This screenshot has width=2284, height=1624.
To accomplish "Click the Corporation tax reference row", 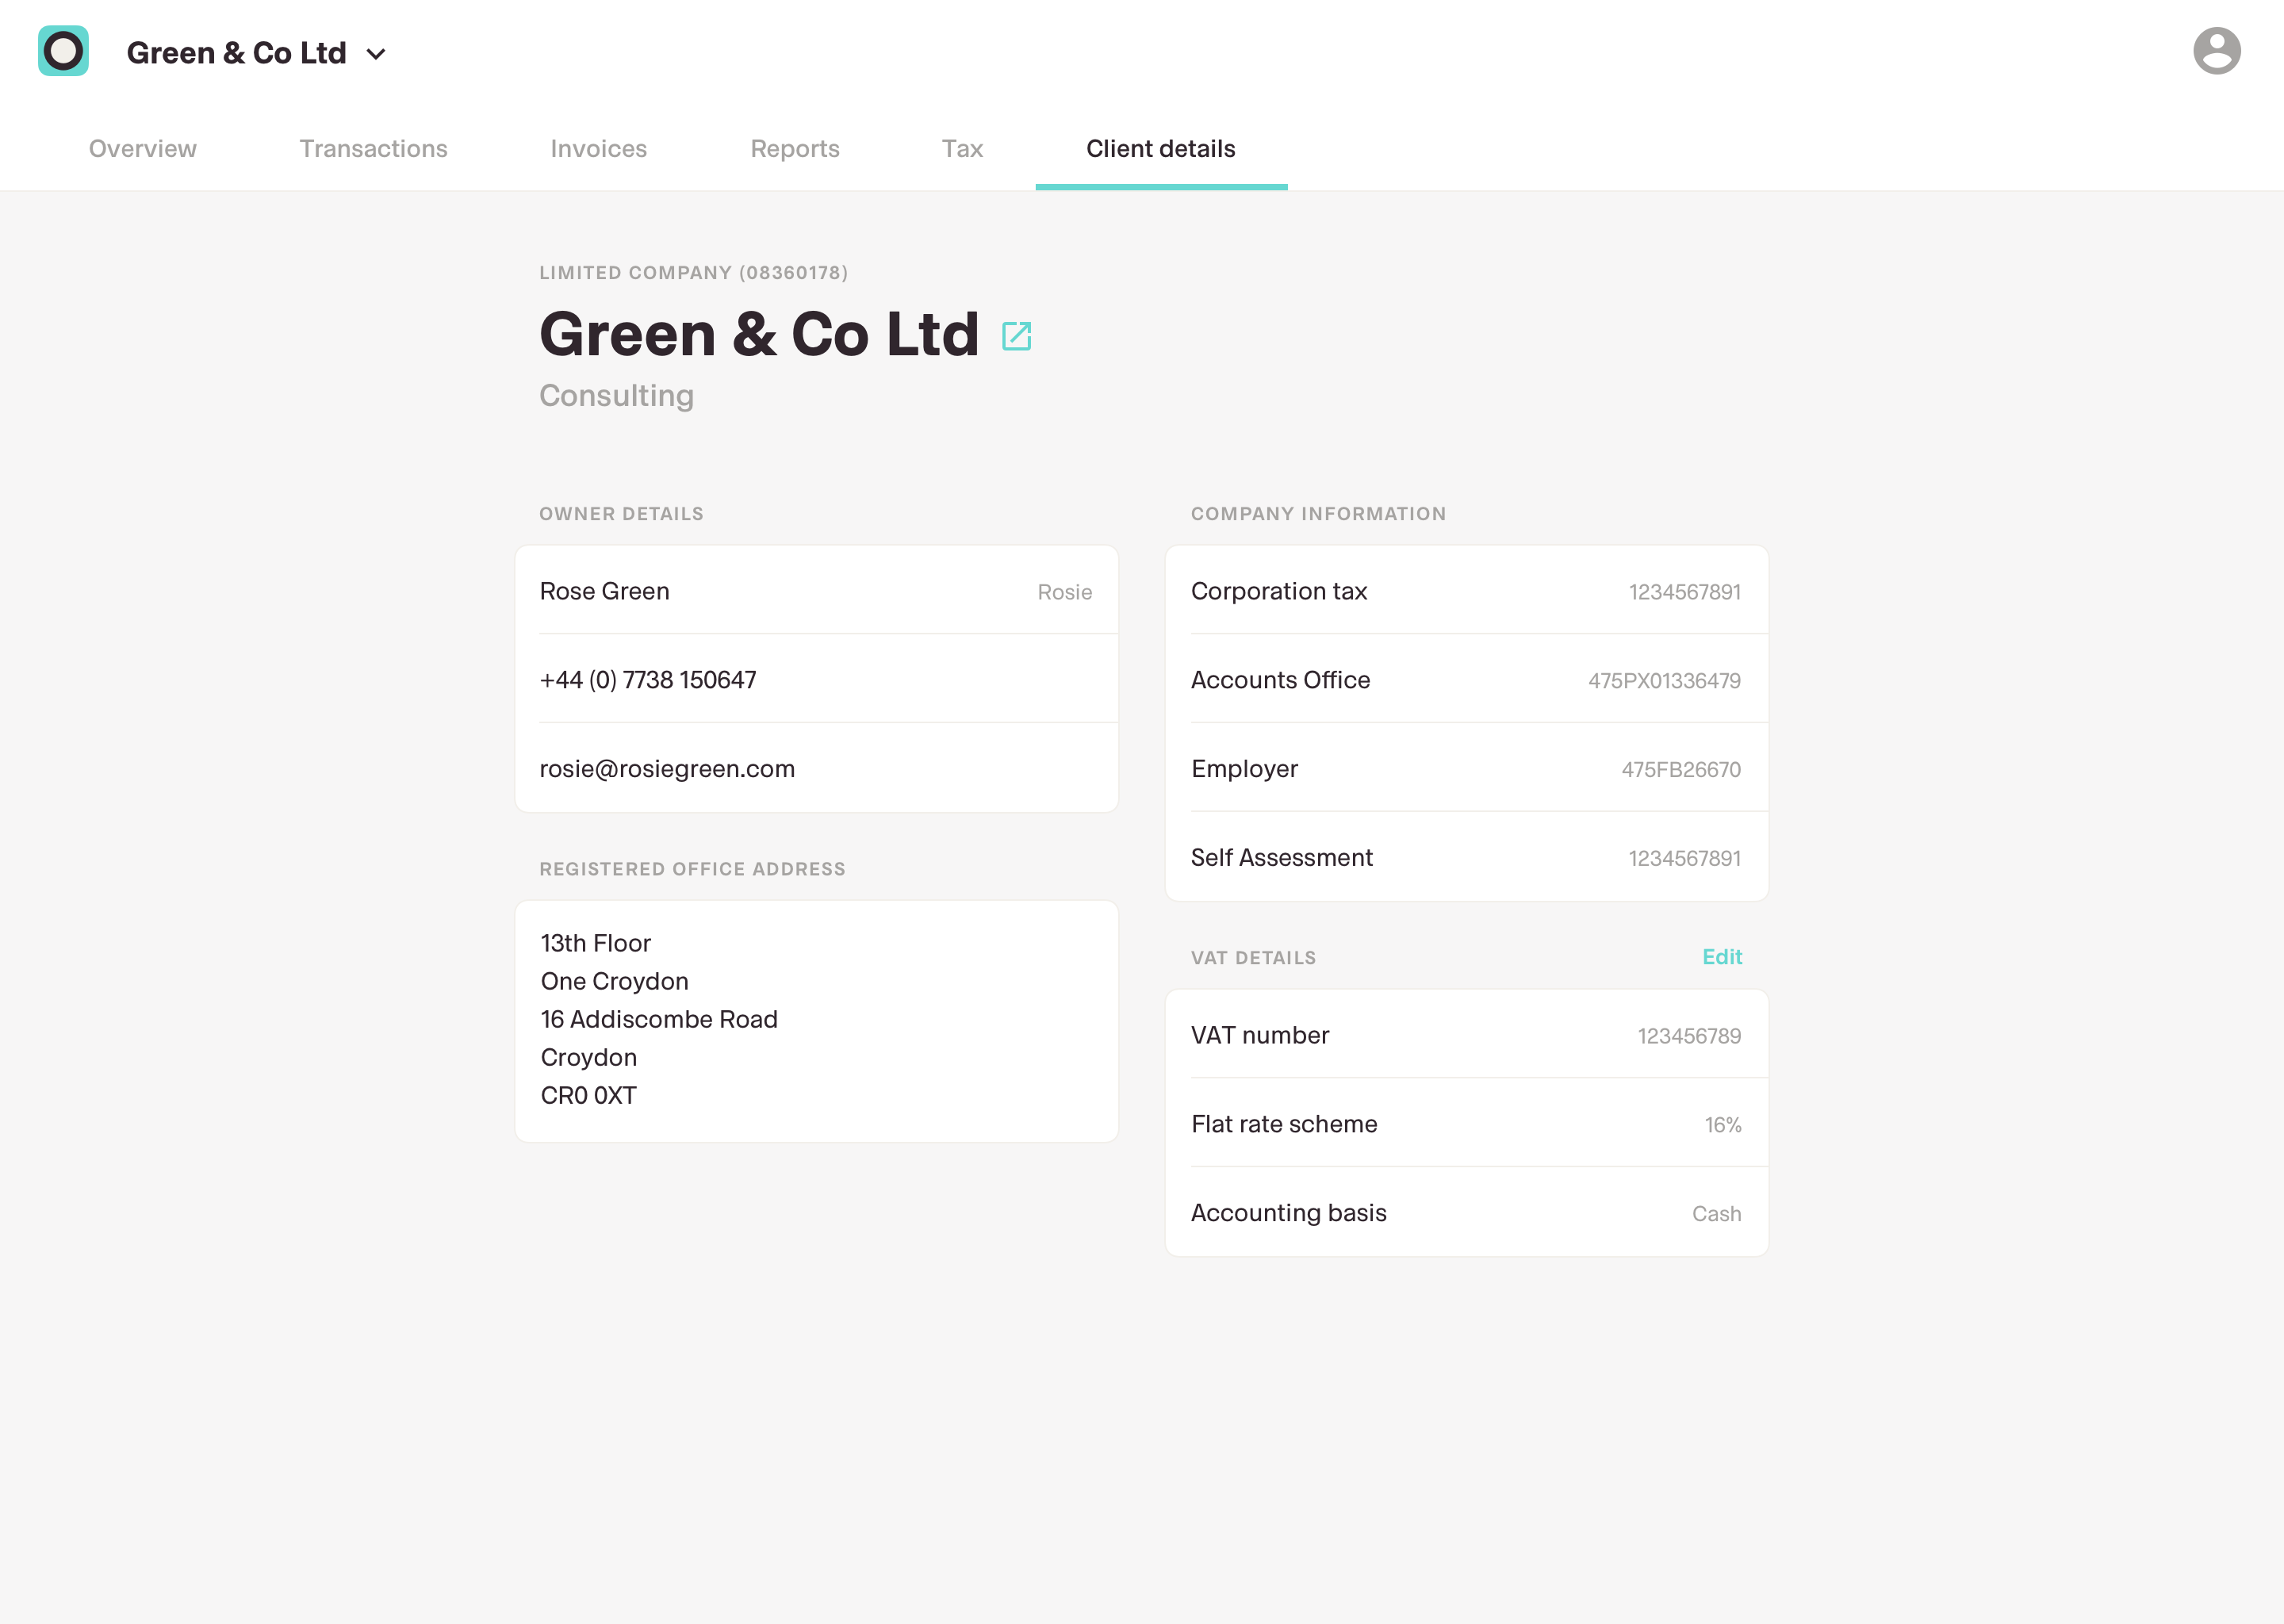I will coord(1465,591).
